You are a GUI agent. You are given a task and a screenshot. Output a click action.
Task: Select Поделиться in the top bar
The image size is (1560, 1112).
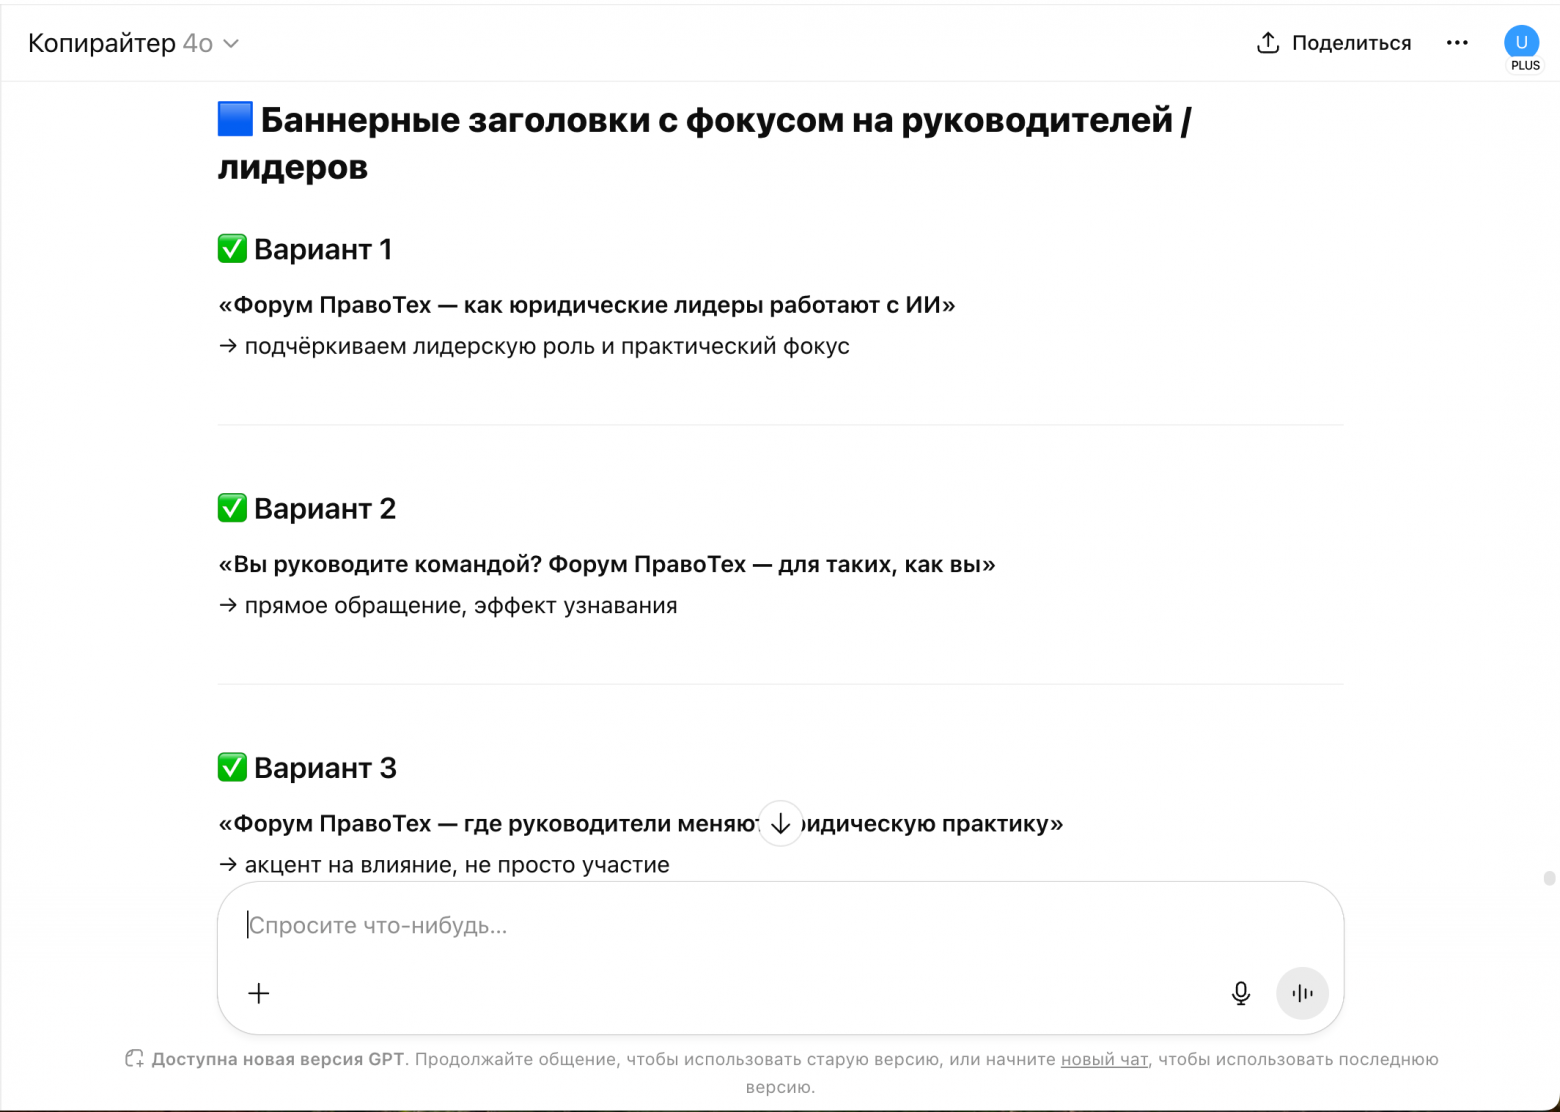tap(1352, 43)
